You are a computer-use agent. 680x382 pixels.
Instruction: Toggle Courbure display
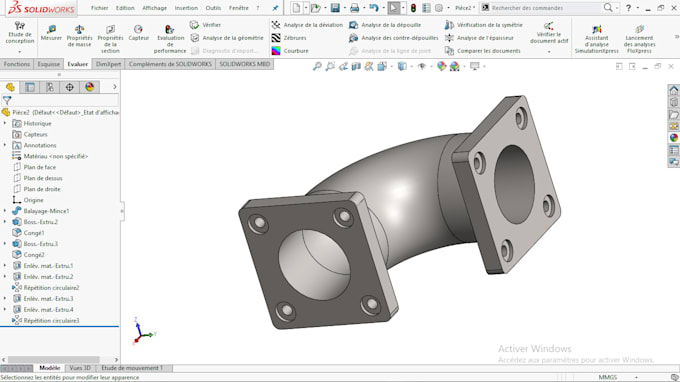coord(290,51)
